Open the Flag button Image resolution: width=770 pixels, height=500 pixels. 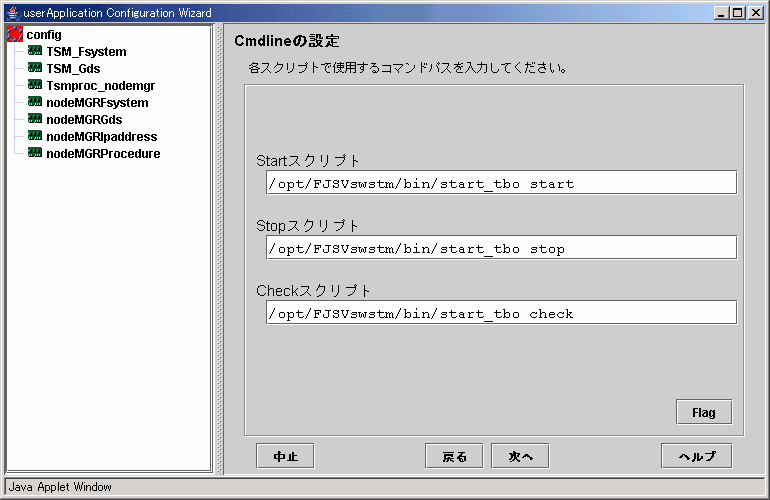coord(704,412)
